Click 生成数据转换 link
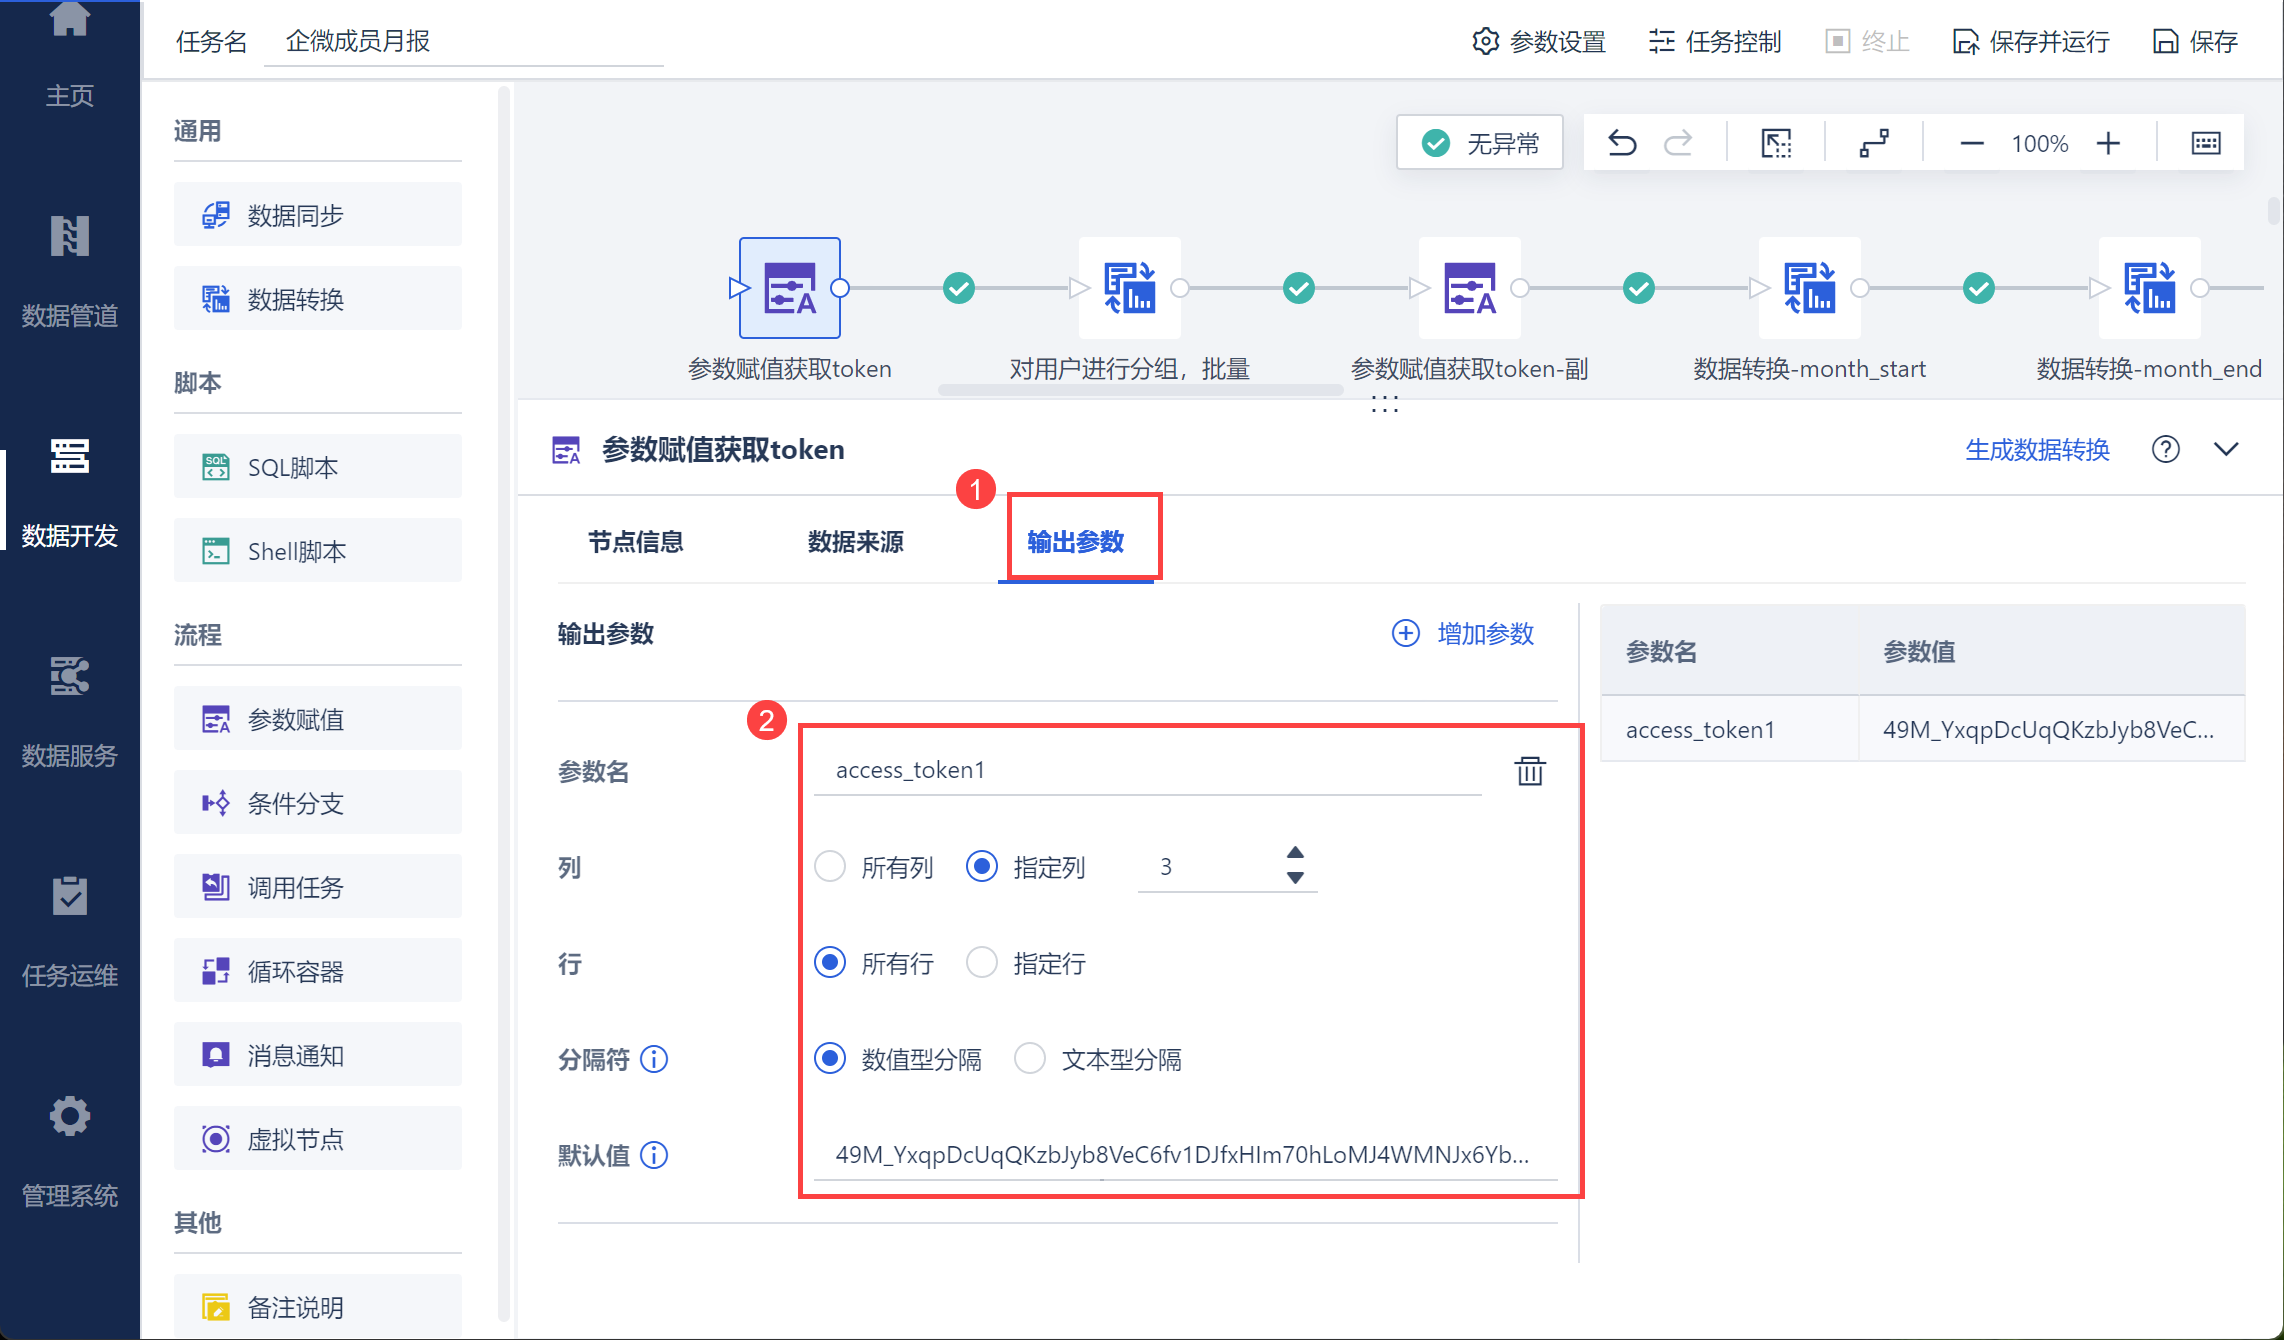Image resolution: width=2284 pixels, height=1340 pixels. click(x=2037, y=449)
